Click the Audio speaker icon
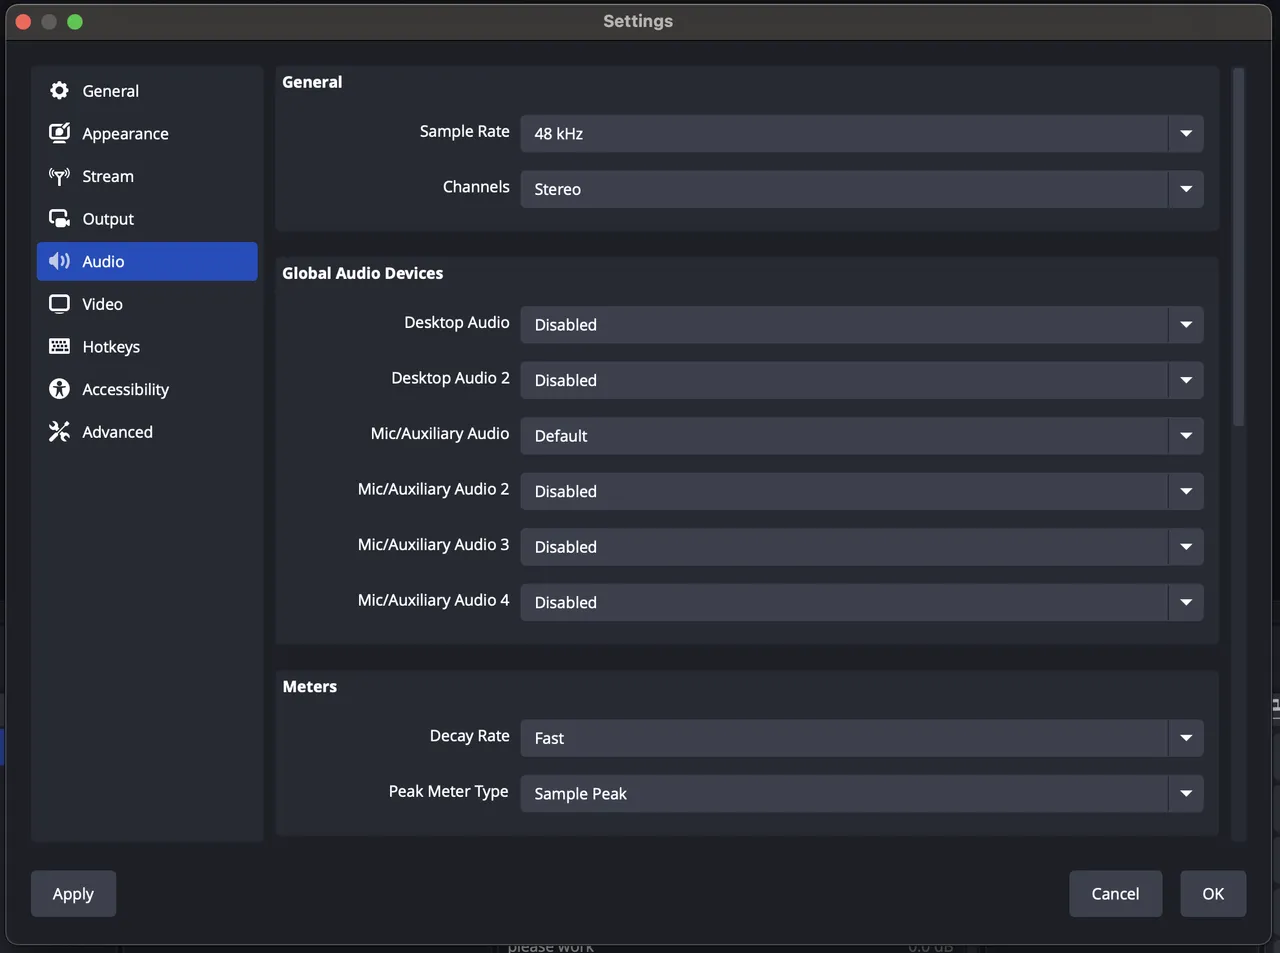This screenshot has width=1280, height=953. 59,261
